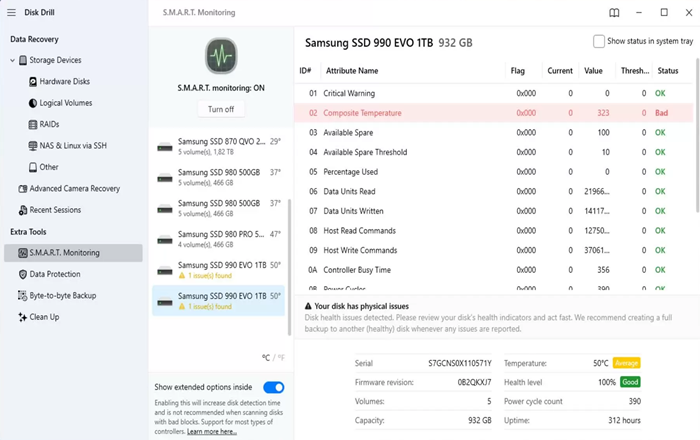The height and width of the screenshot is (440, 700).
Task: Click the RAIDs icon in sidebar
Action: click(33, 125)
